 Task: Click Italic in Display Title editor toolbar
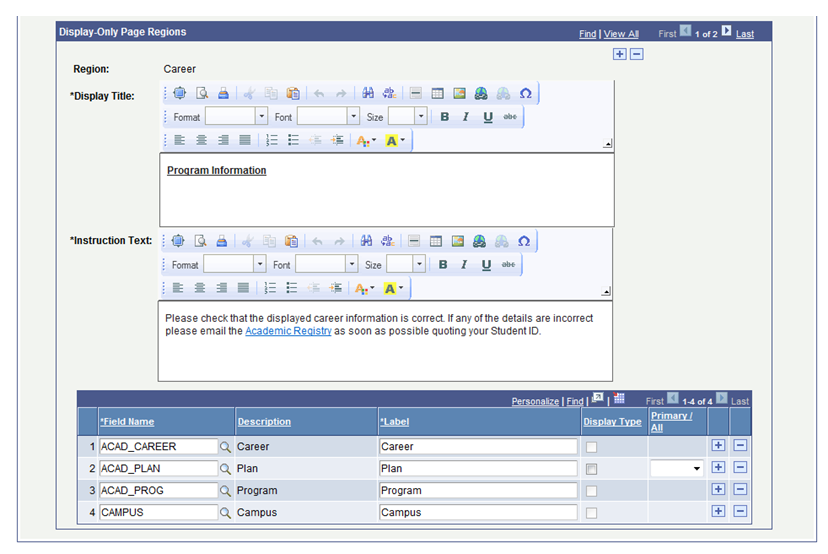click(466, 117)
